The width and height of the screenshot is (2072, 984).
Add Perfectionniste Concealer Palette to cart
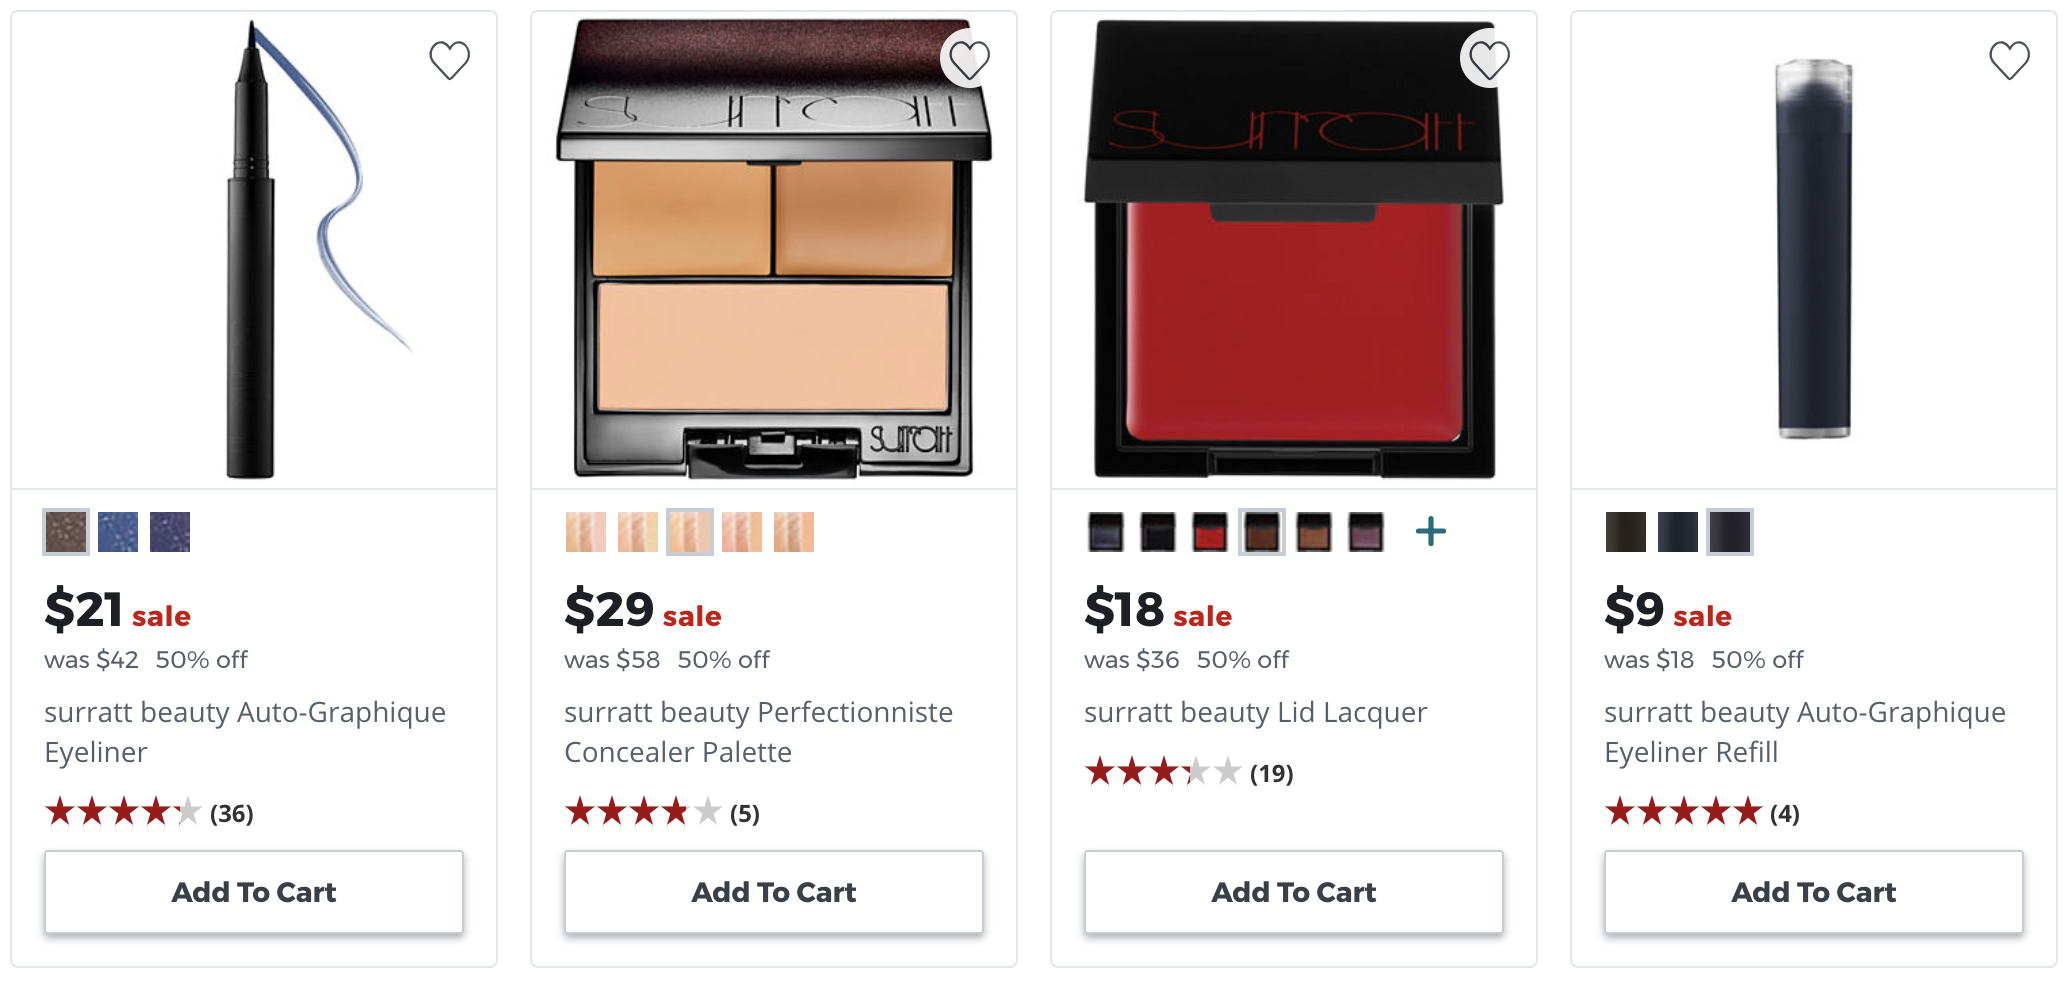tap(774, 892)
